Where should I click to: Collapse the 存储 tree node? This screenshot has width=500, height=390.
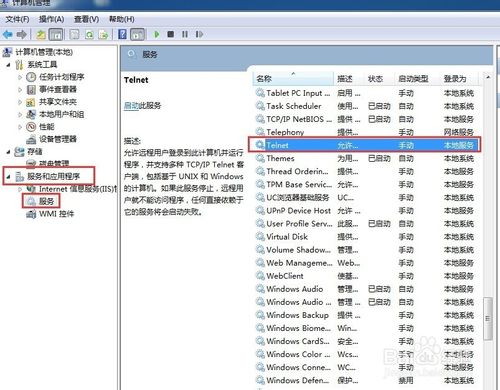(x=9, y=152)
